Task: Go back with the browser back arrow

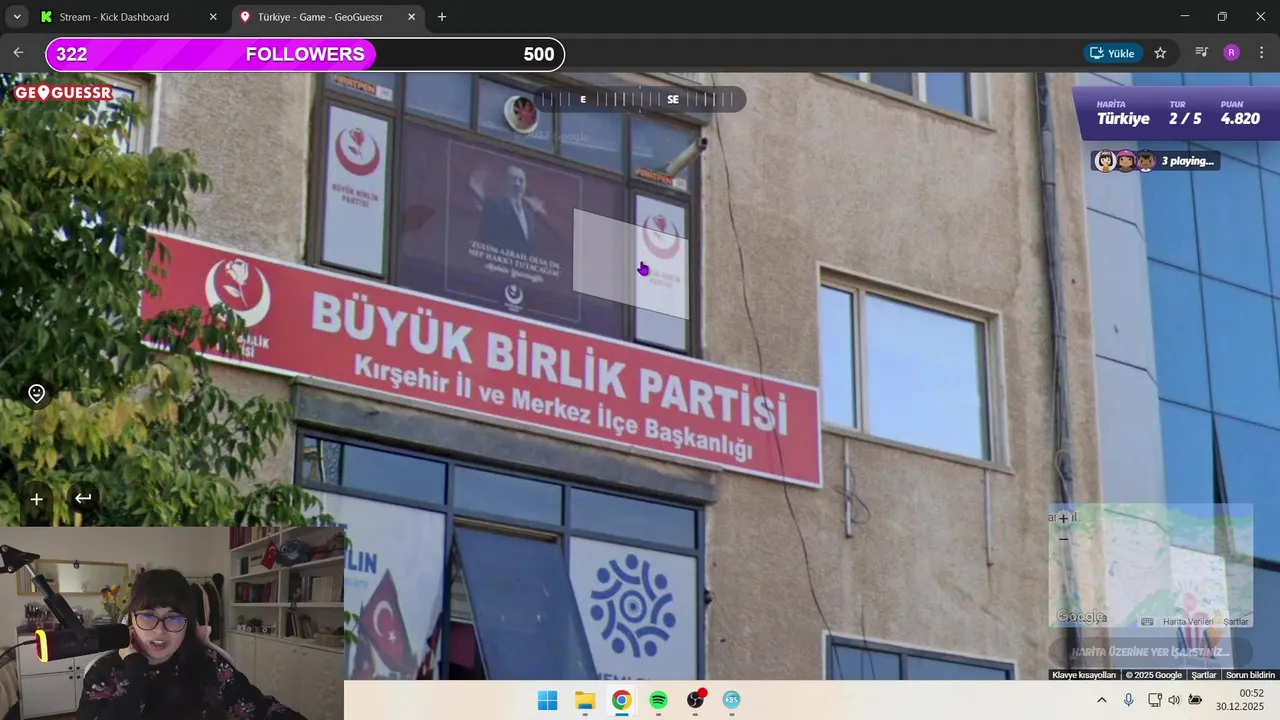Action: pos(18,53)
